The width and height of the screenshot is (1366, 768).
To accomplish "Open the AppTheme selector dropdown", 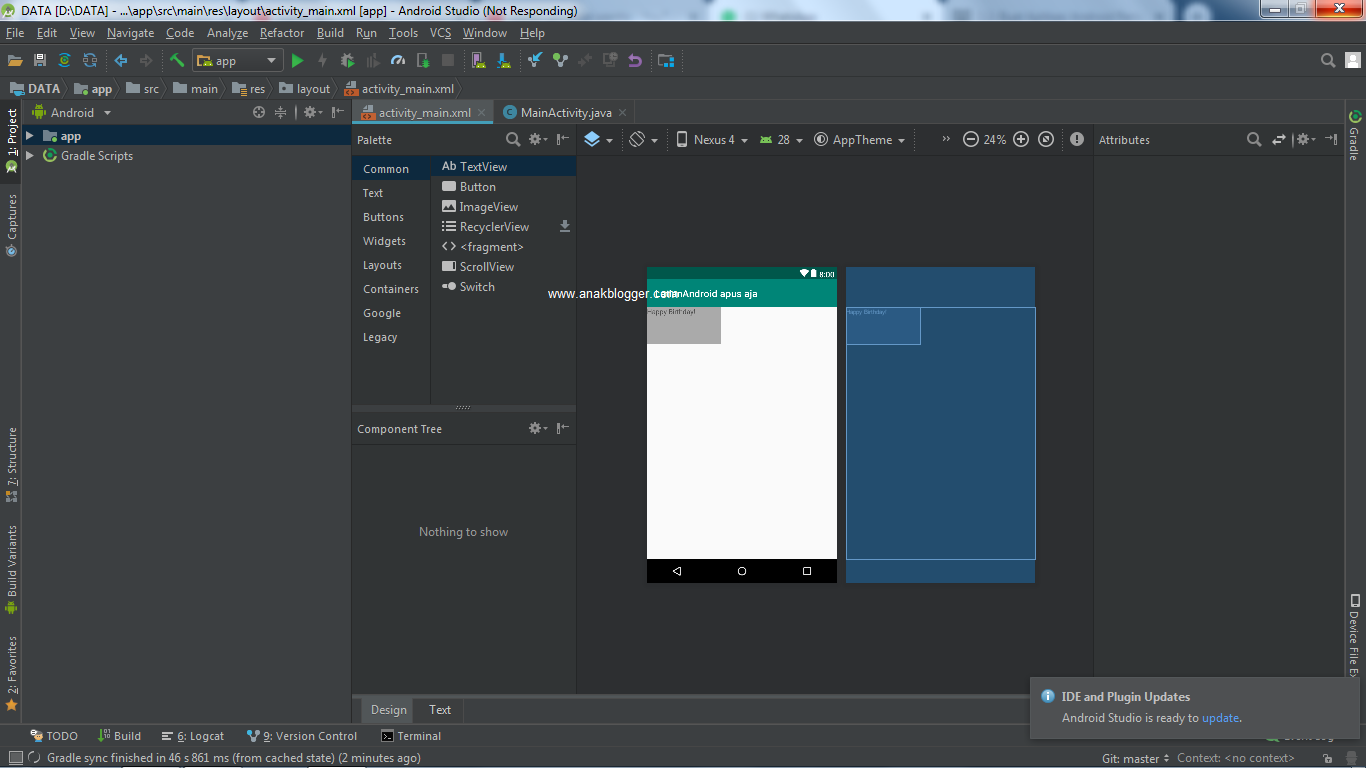I will [x=858, y=140].
